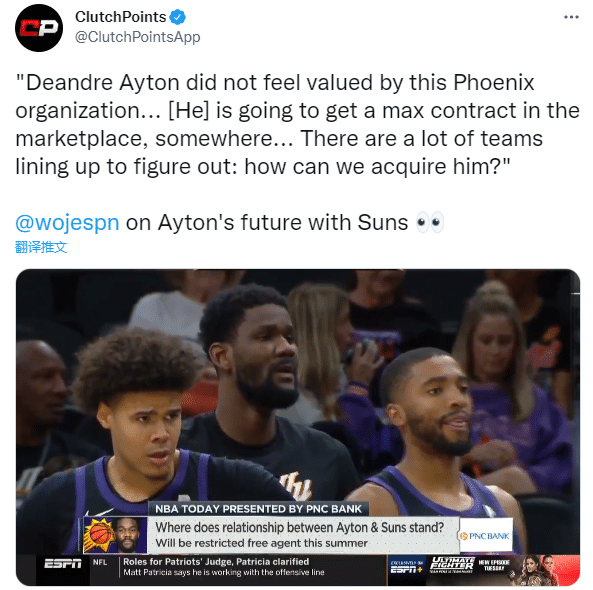This screenshot has height=590, width=593.
Task: Open the ClutchPoints display name link
Action: click(121, 17)
